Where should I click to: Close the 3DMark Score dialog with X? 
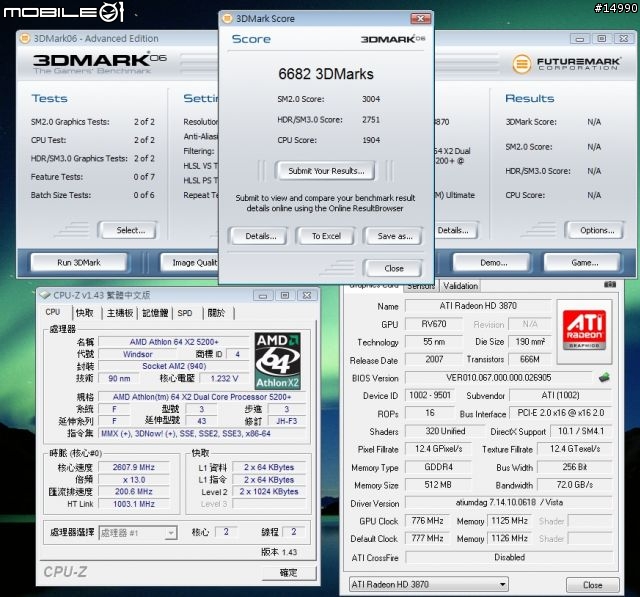click(x=421, y=18)
